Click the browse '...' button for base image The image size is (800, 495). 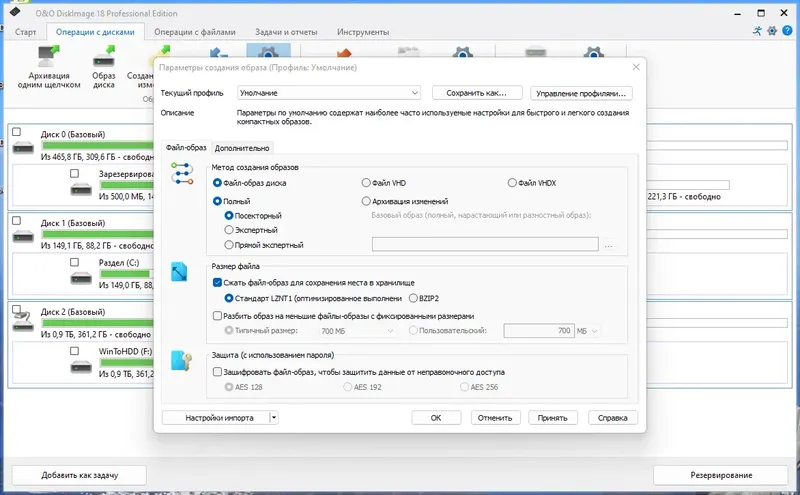609,244
